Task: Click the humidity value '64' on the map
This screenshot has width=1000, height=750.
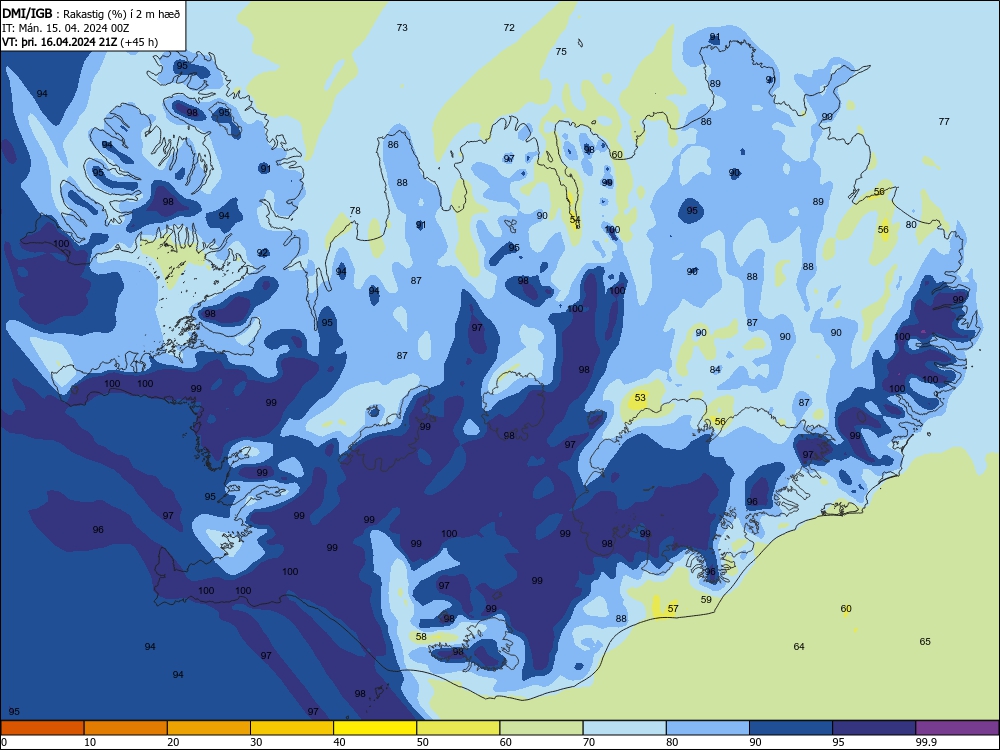Action: 799,647
